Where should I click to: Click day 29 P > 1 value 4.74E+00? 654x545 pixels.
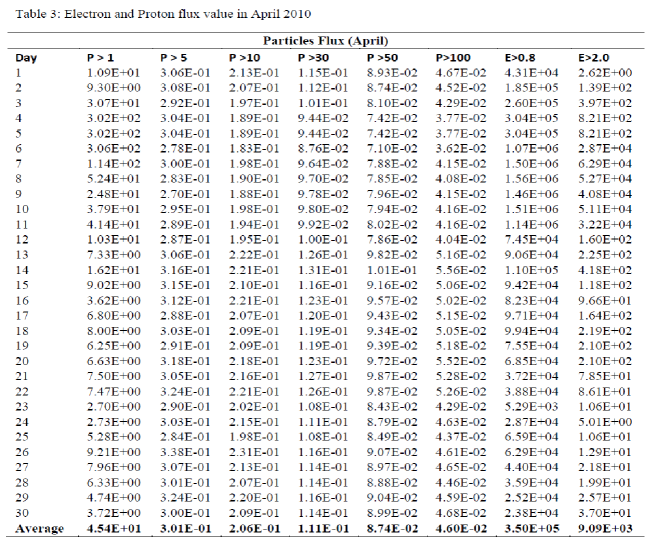[113, 498]
